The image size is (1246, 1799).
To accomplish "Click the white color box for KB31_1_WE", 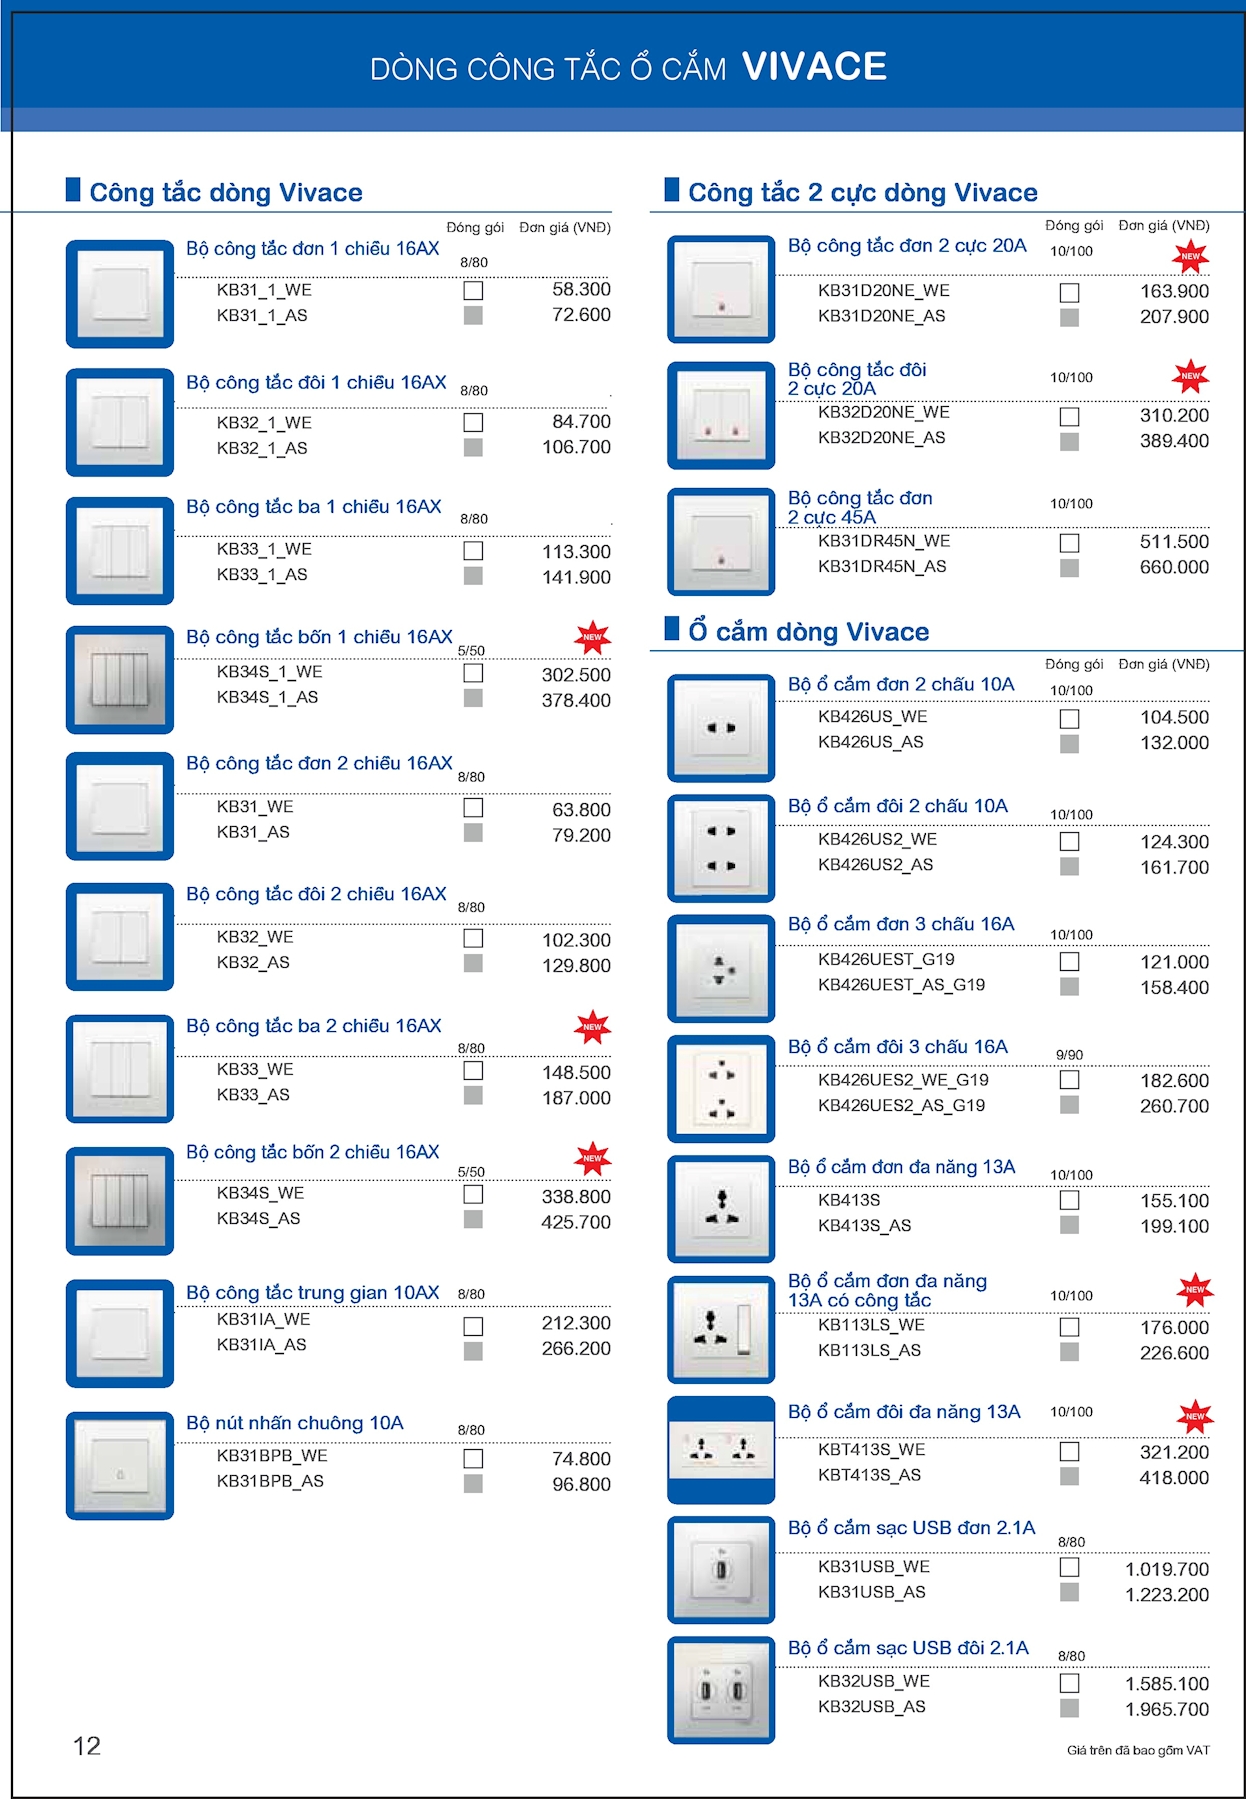I will (x=473, y=290).
